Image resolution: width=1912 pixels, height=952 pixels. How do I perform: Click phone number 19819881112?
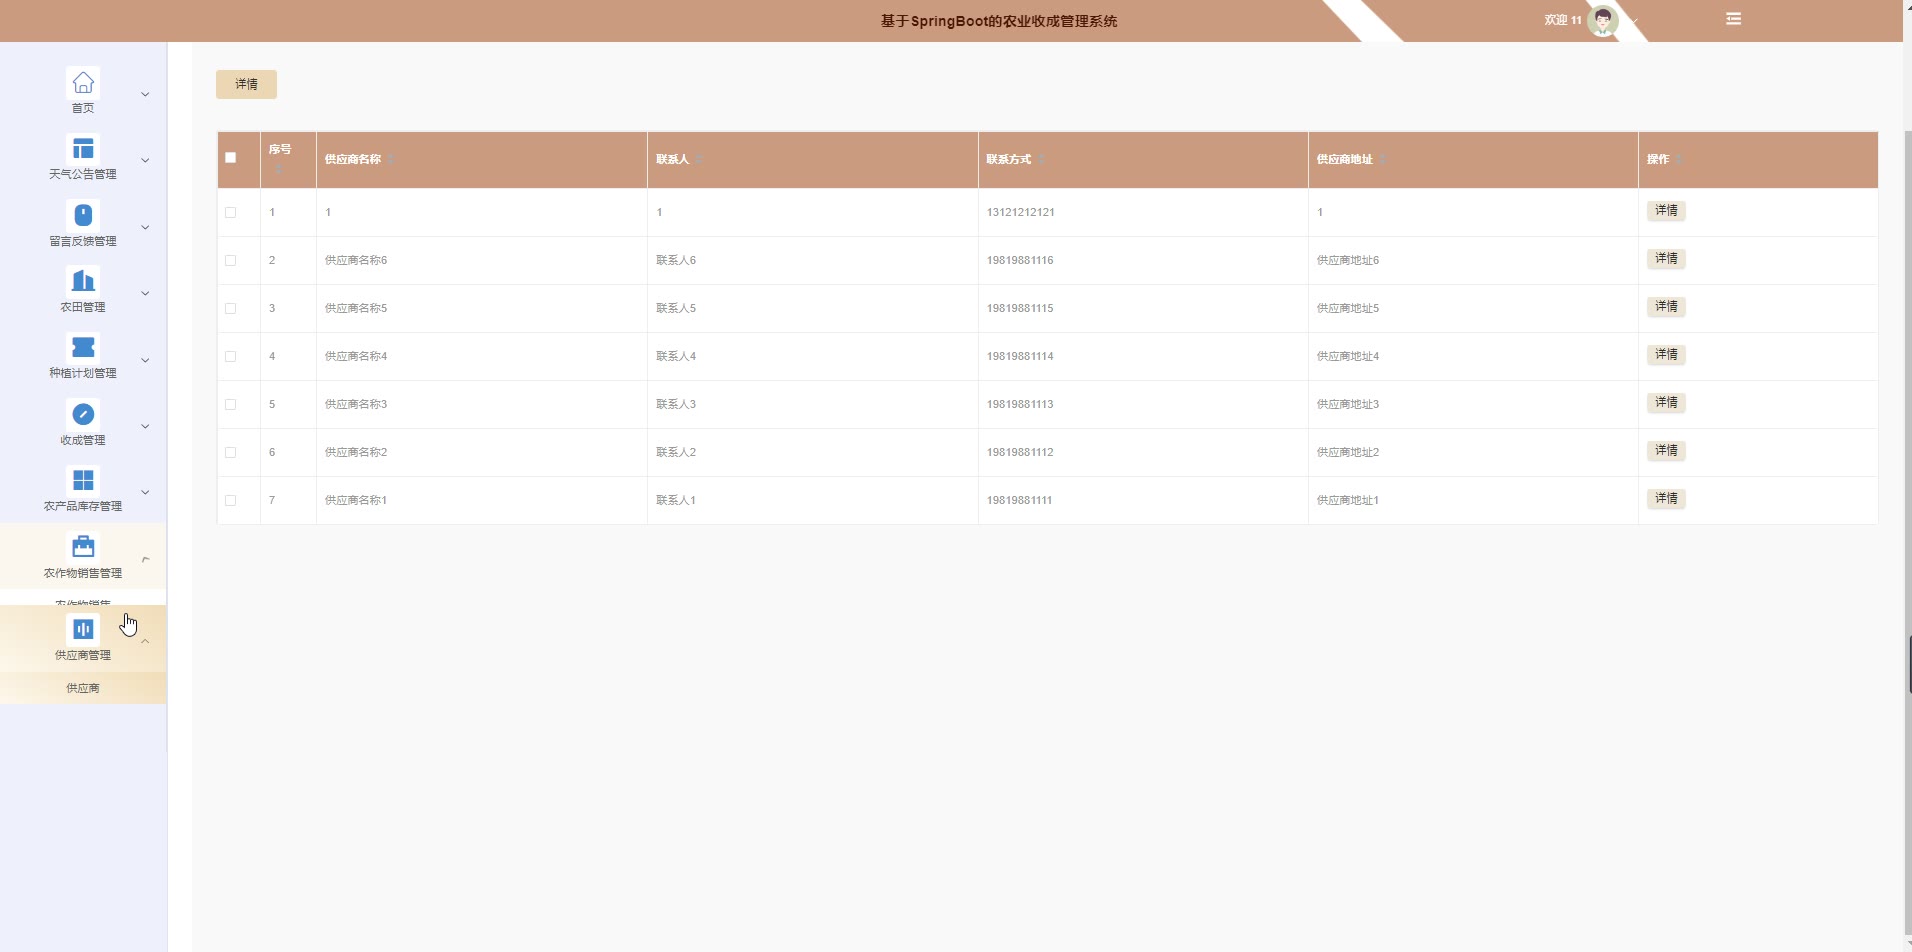tap(1020, 452)
